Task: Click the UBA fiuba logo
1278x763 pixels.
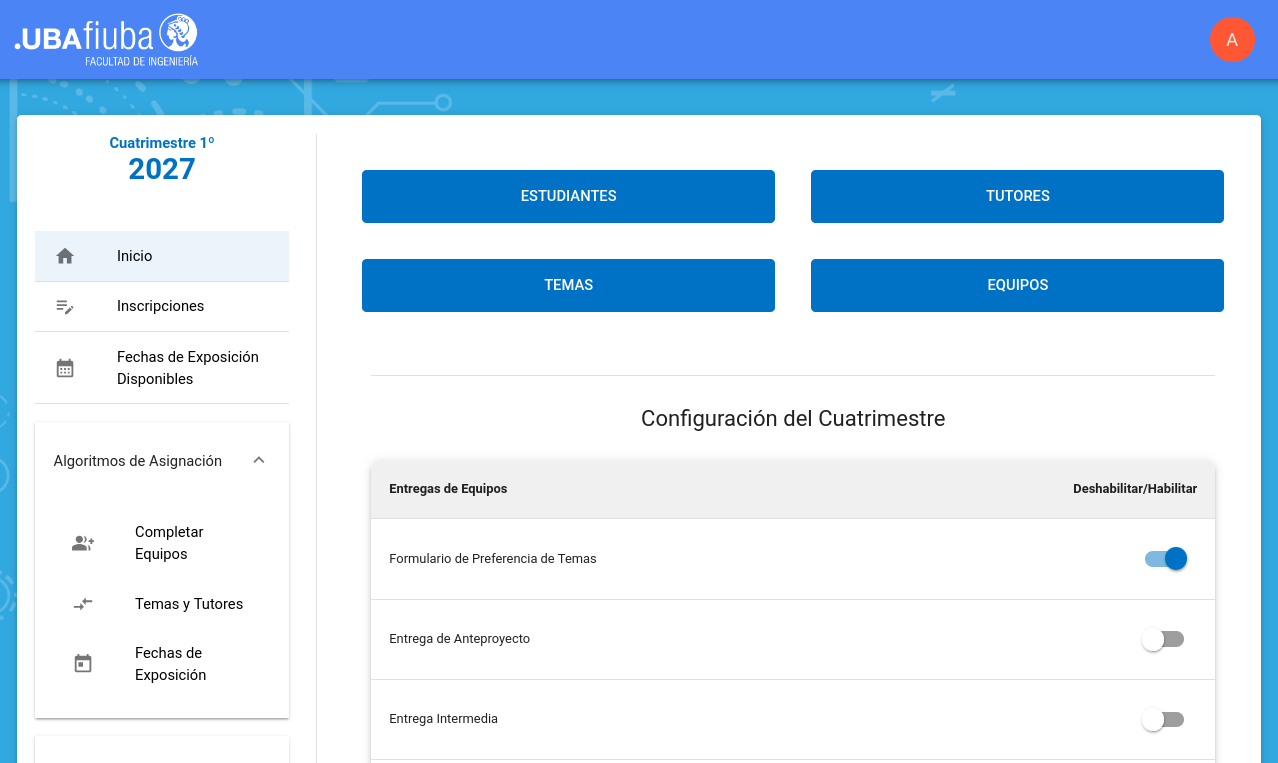Action: pos(106,40)
